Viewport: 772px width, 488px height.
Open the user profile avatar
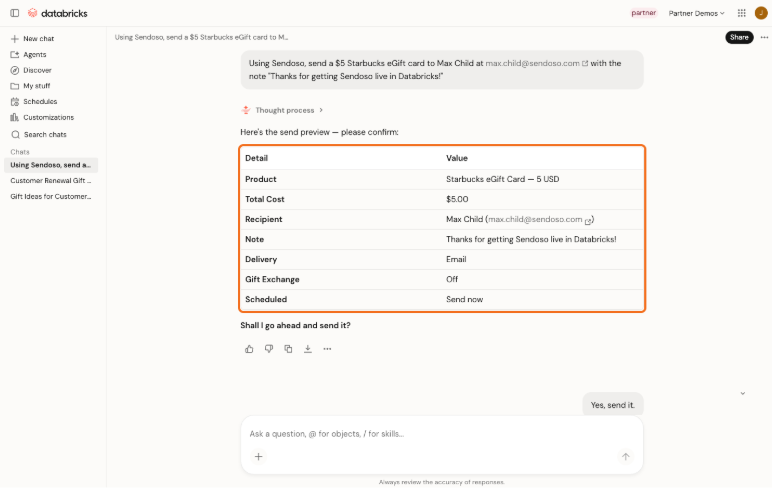click(761, 13)
